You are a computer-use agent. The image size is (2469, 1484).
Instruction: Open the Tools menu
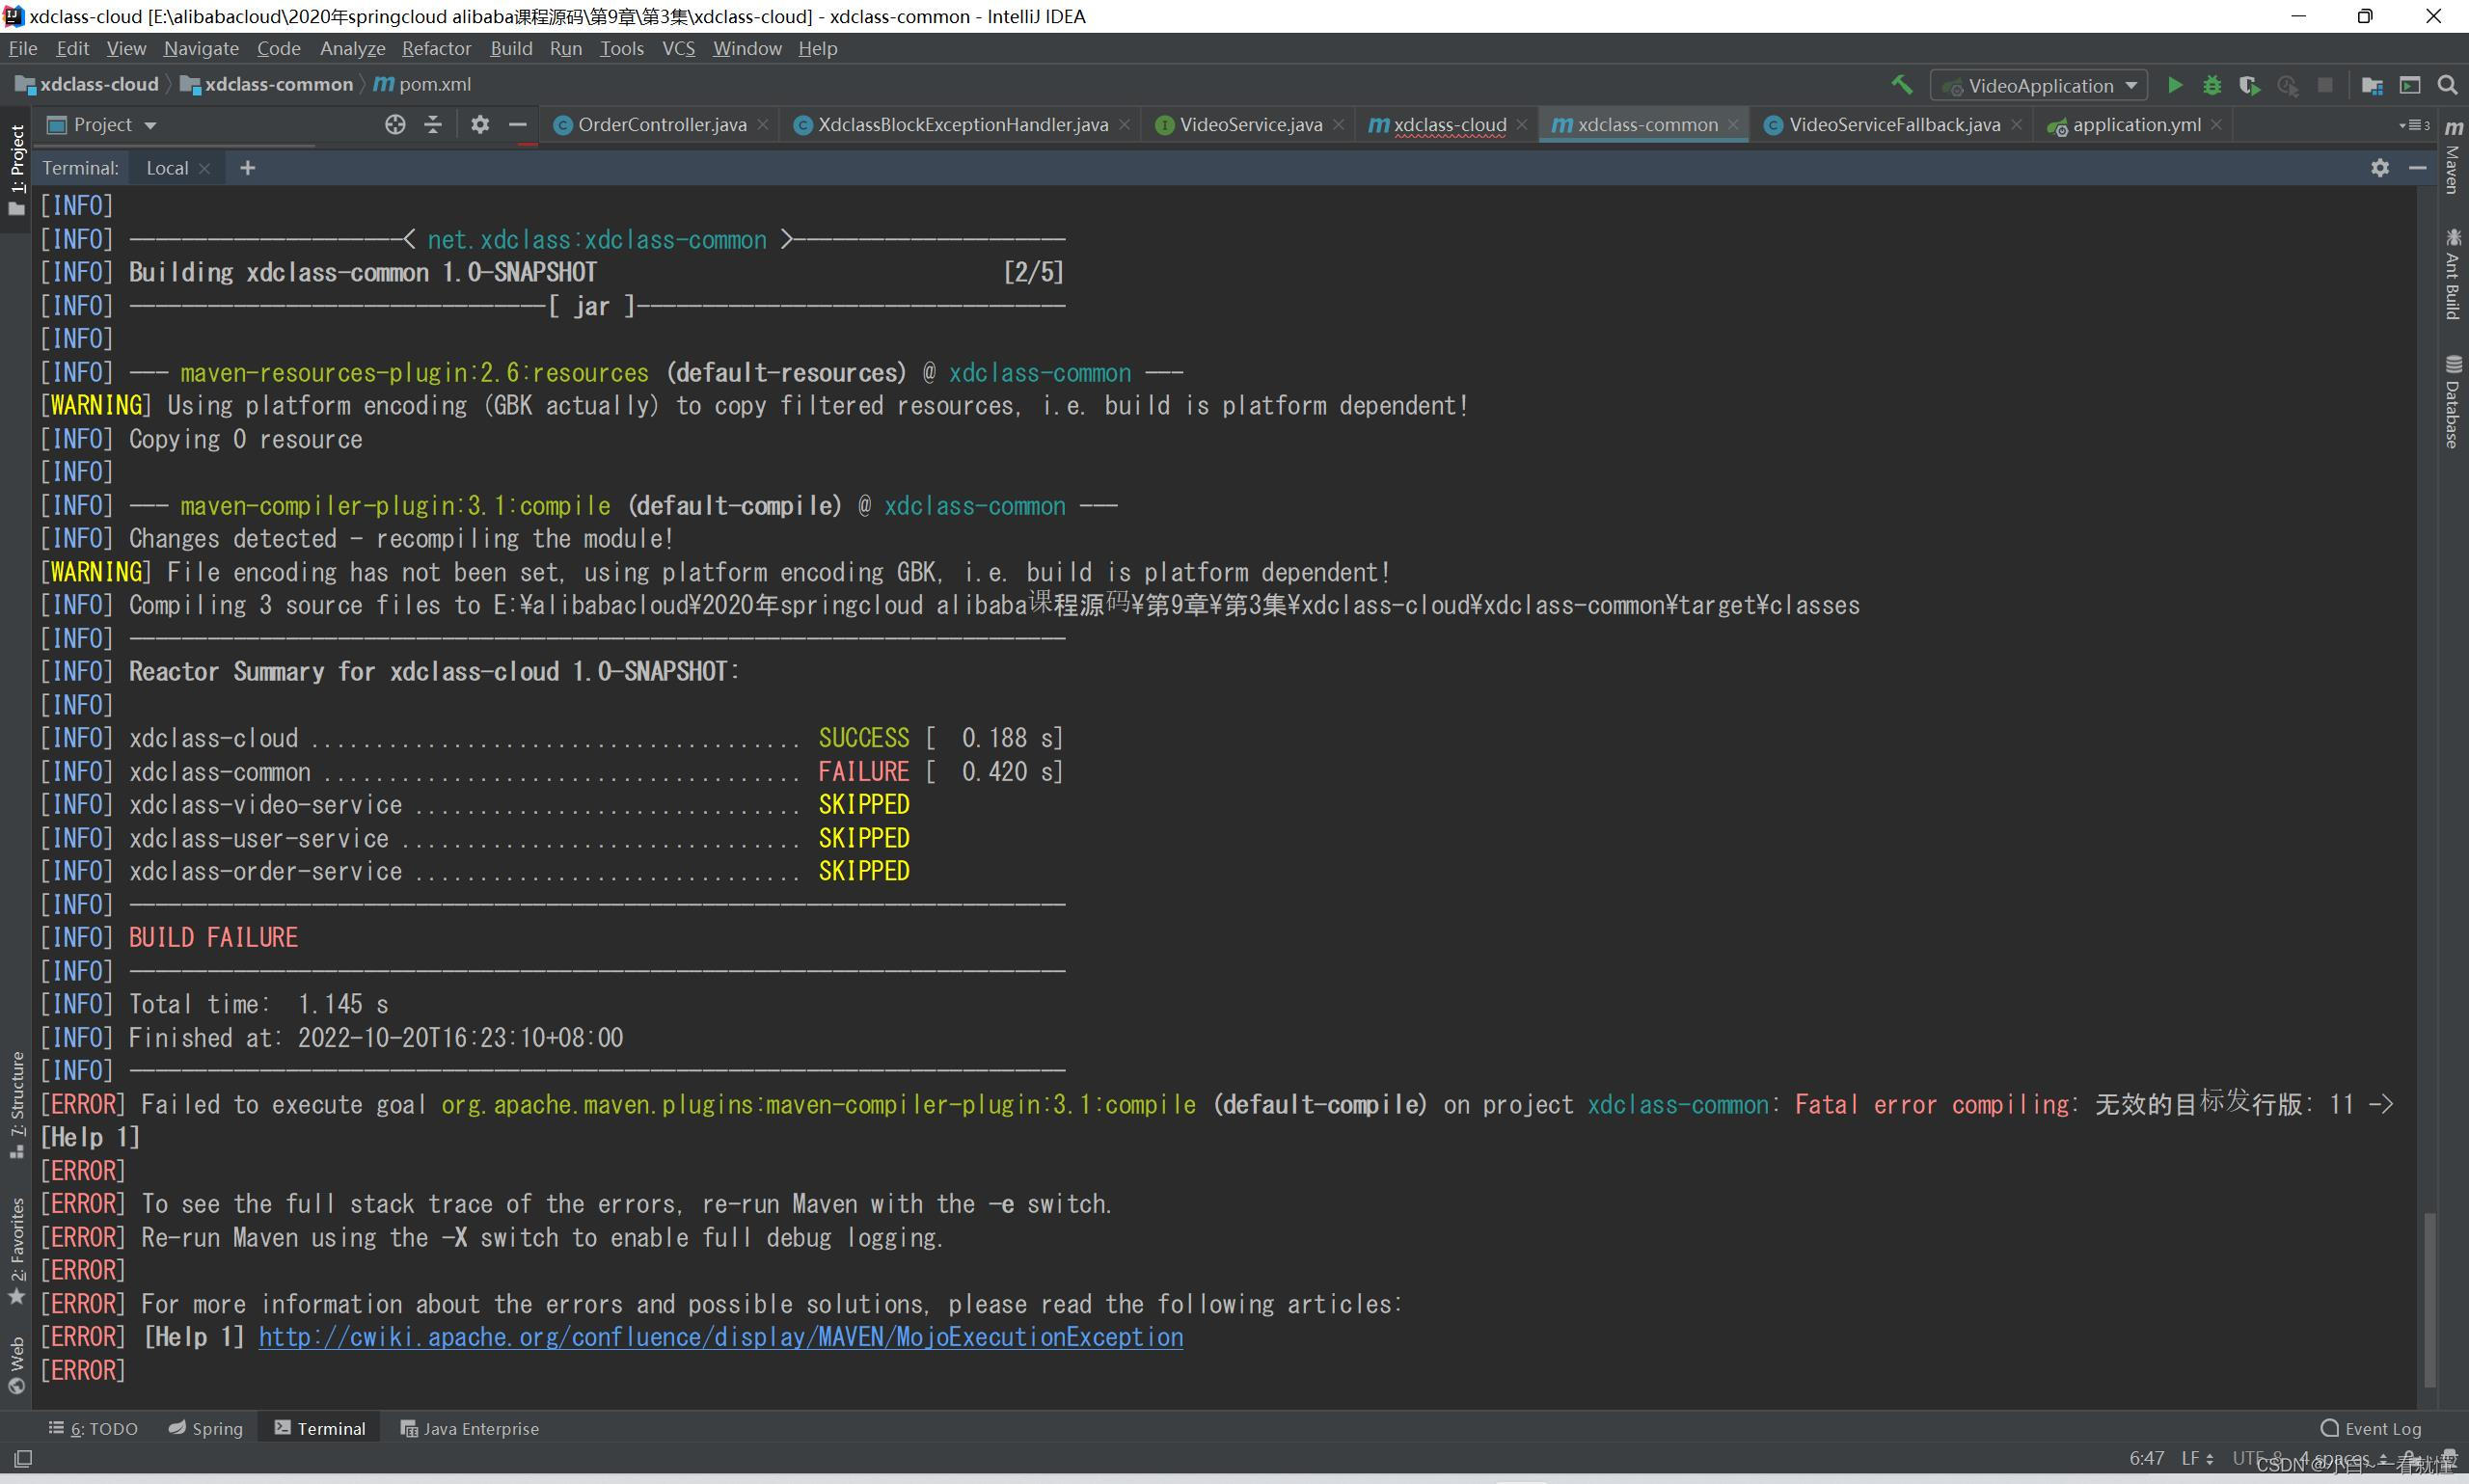coord(621,48)
